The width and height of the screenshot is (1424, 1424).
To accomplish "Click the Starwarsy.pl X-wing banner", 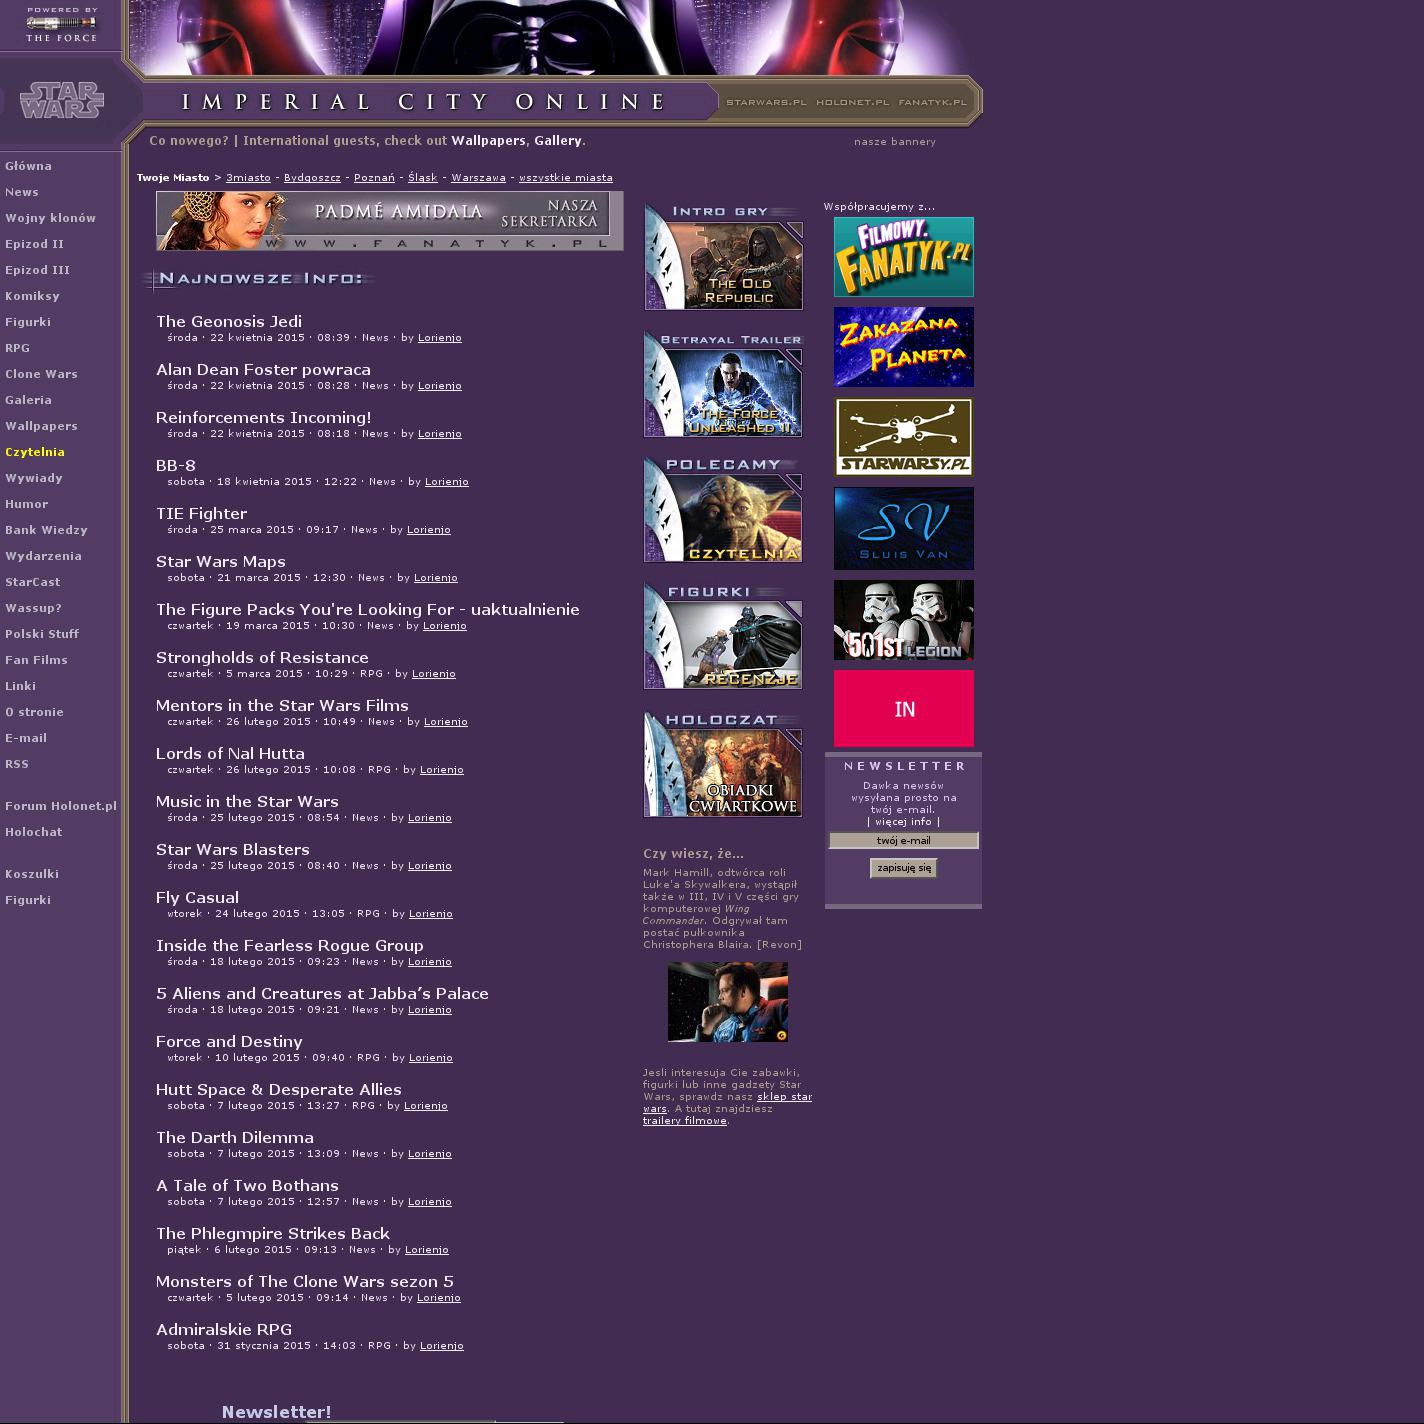I will pyautogui.click(x=903, y=437).
